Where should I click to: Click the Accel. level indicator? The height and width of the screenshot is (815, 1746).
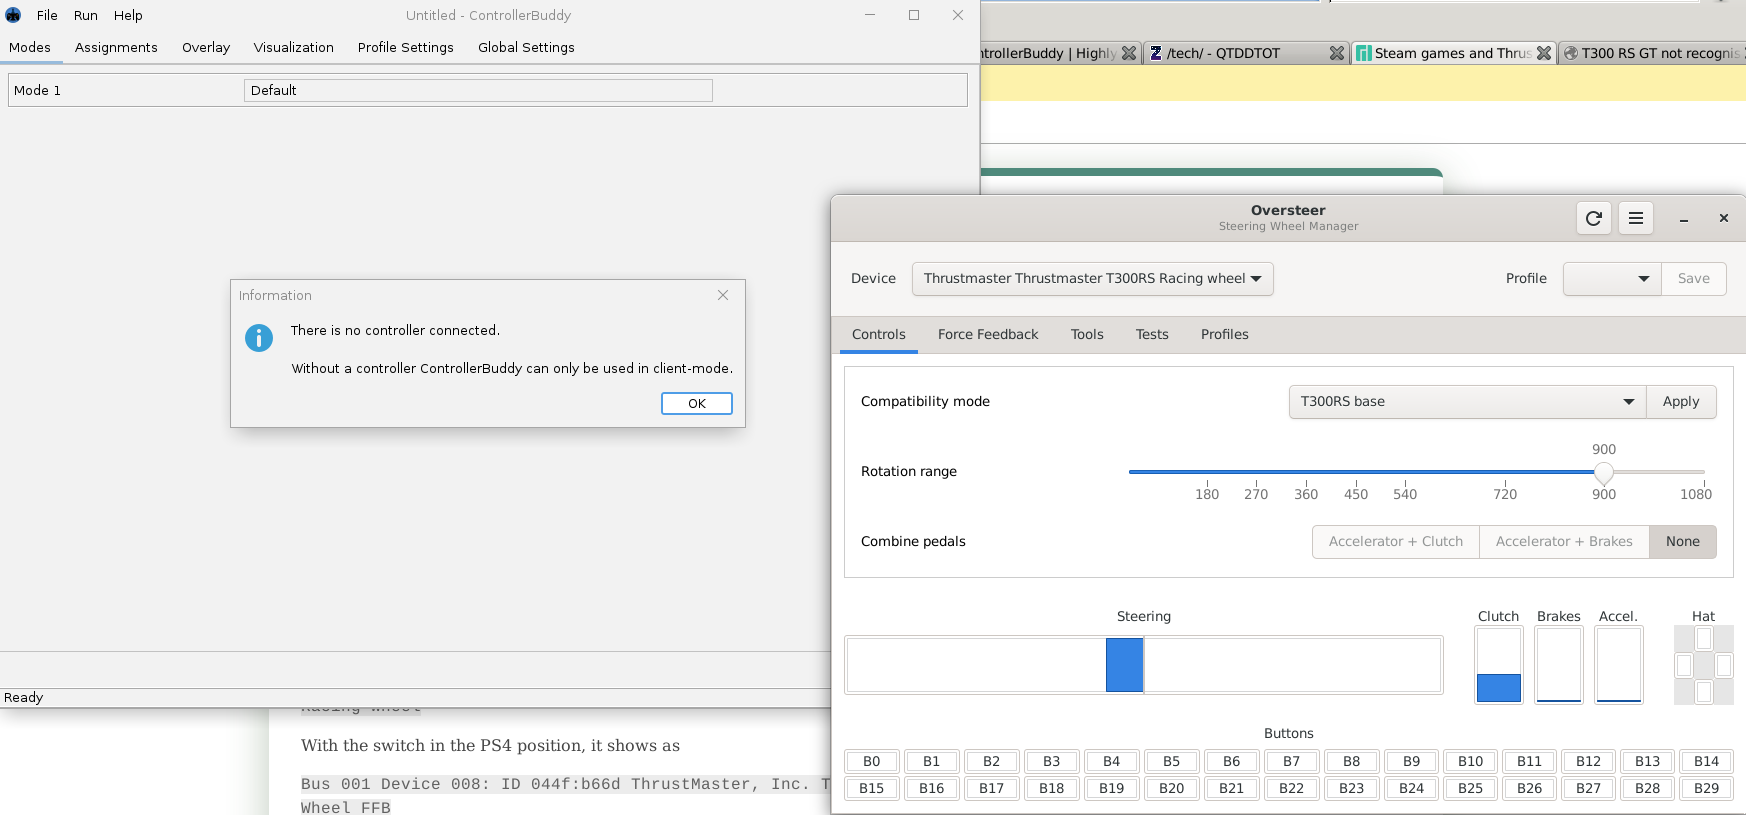[x=1619, y=665]
